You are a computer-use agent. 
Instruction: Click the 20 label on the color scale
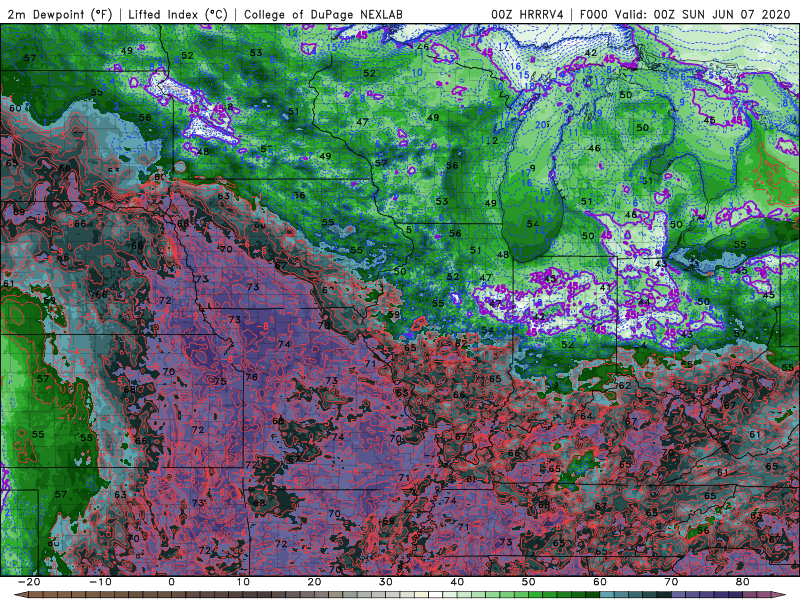pyautogui.click(x=314, y=582)
